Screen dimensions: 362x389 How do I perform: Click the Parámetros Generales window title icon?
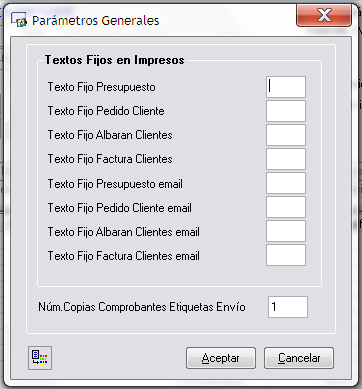click(19, 20)
